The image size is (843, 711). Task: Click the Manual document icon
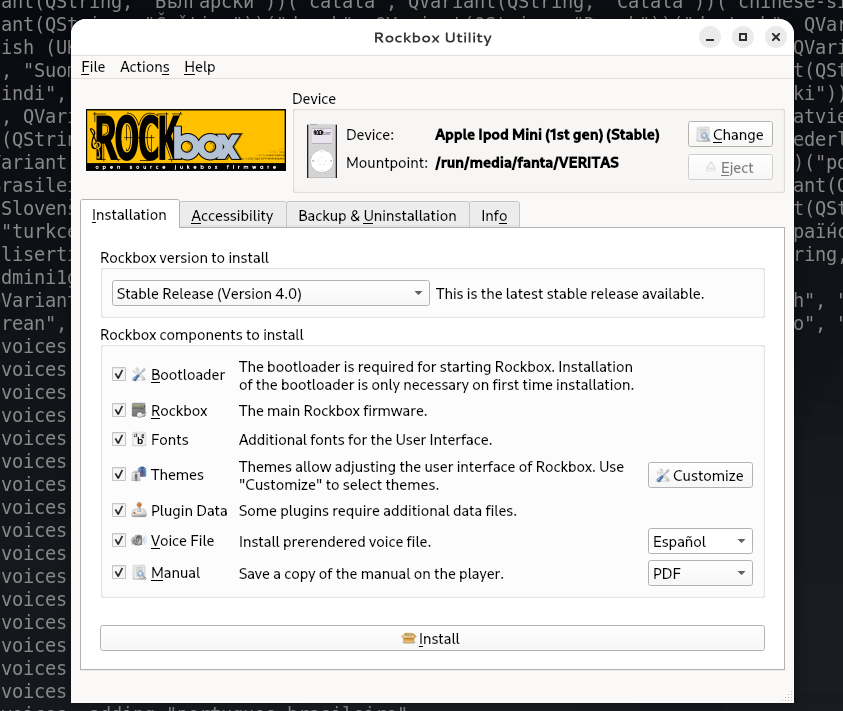139,573
